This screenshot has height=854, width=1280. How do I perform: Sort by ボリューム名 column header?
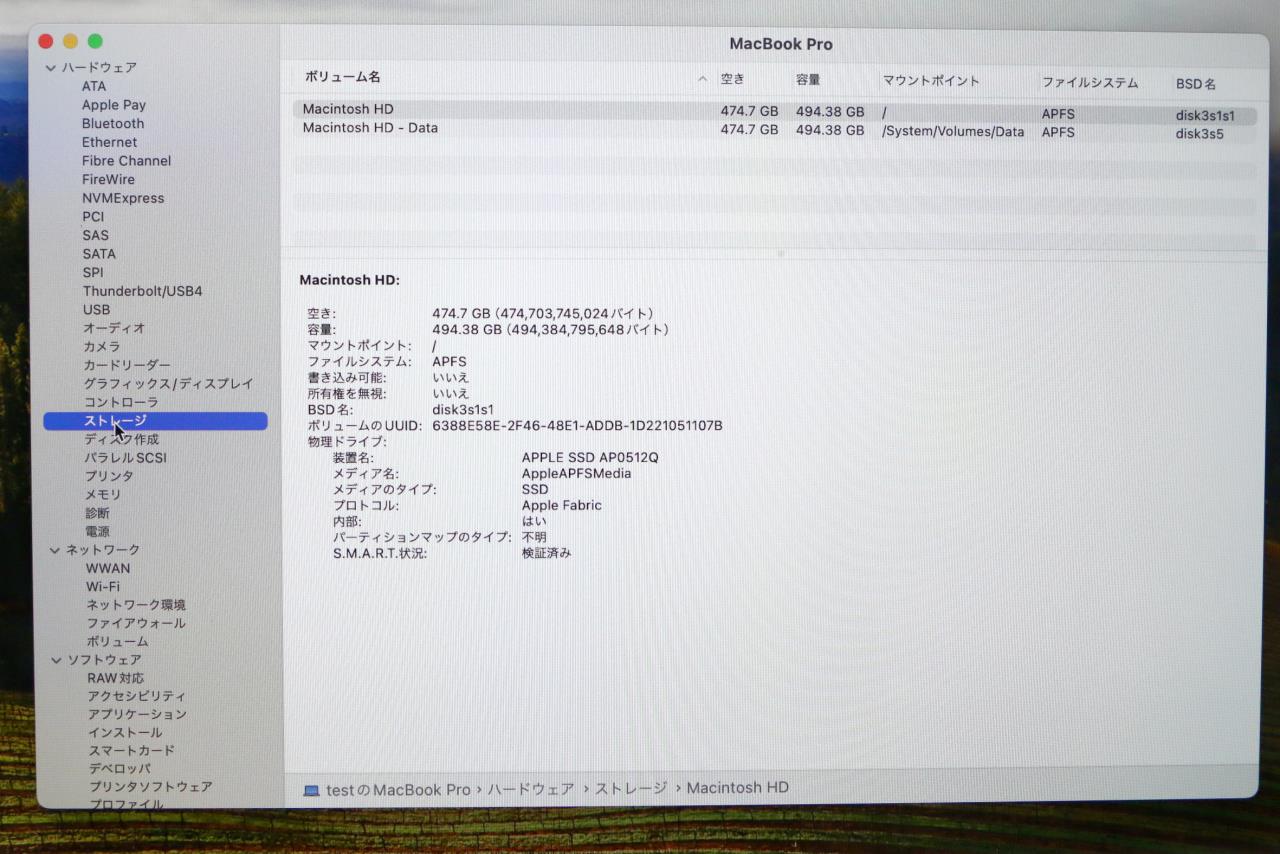click(342, 77)
